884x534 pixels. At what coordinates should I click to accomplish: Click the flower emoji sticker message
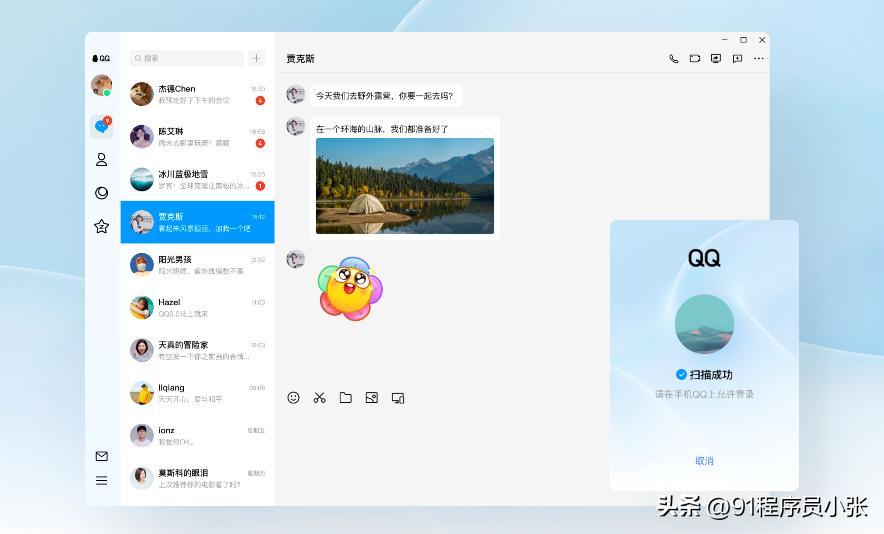point(350,288)
